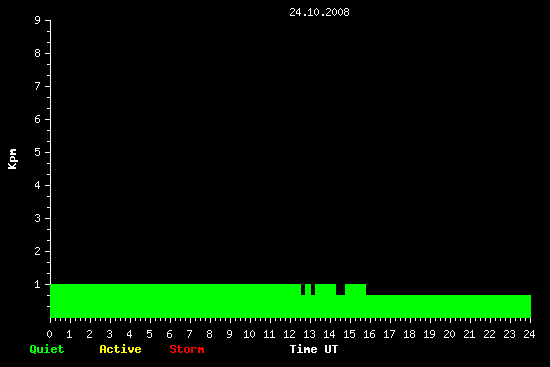Screen dimensions: 550x367
Task: Click hour 13 on time axis
Action: pyautogui.click(x=309, y=334)
